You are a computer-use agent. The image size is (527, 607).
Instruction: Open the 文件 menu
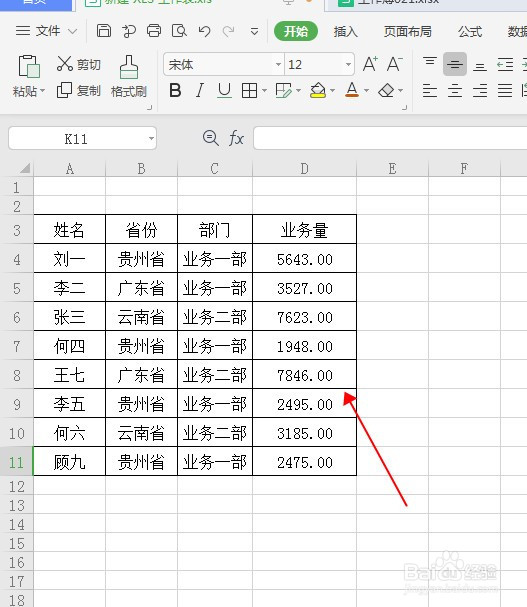(38, 31)
